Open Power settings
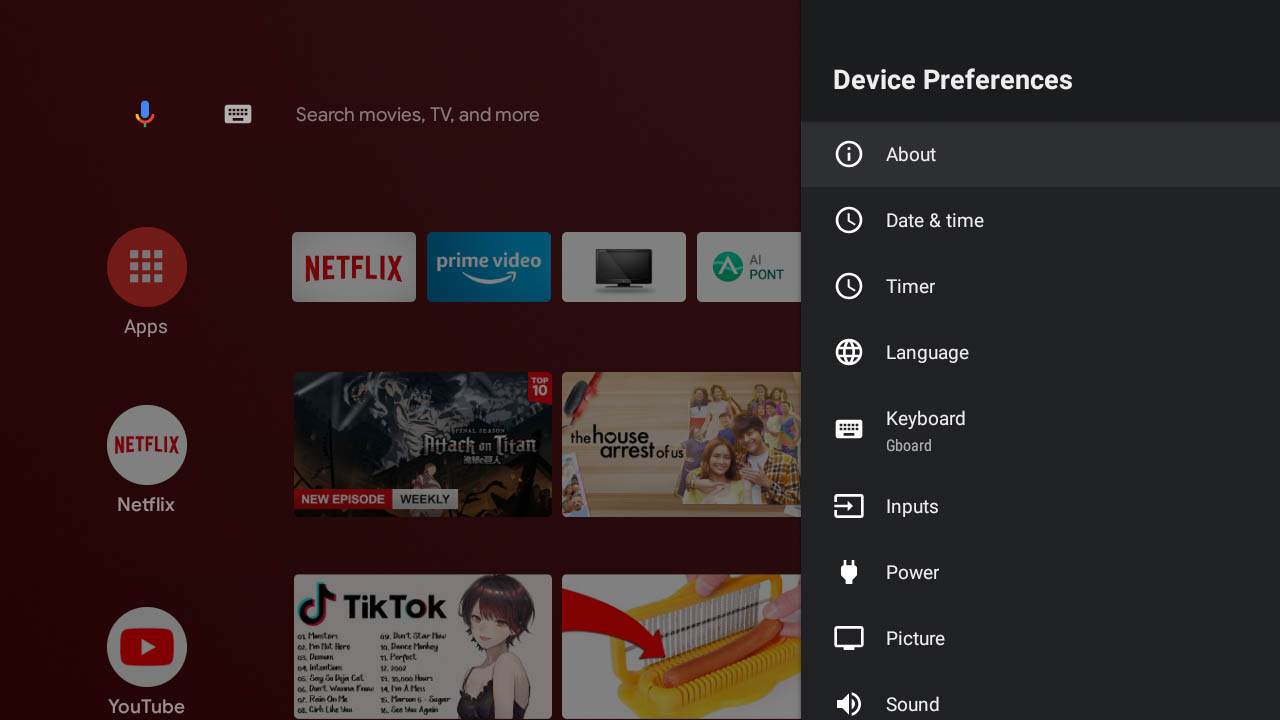This screenshot has height=720, width=1280. (1040, 573)
